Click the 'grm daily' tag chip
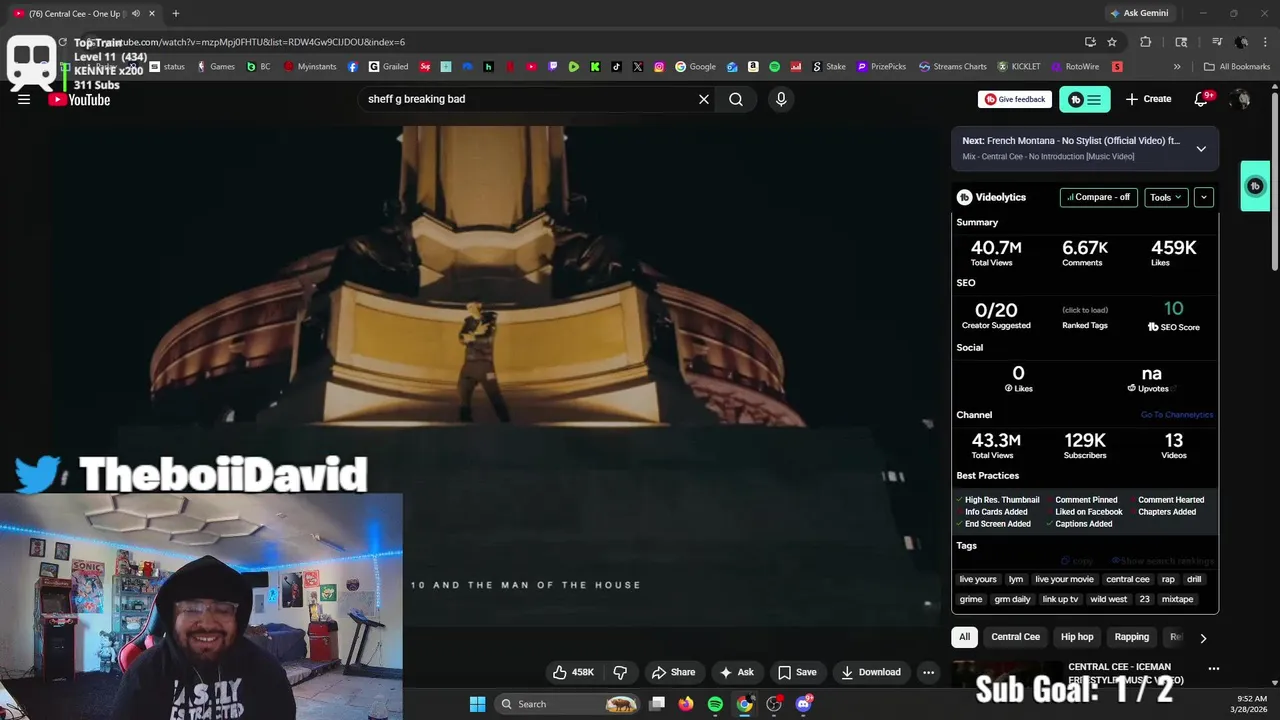The width and height of the screenshot is (1280, 720). pos(1012,599)
